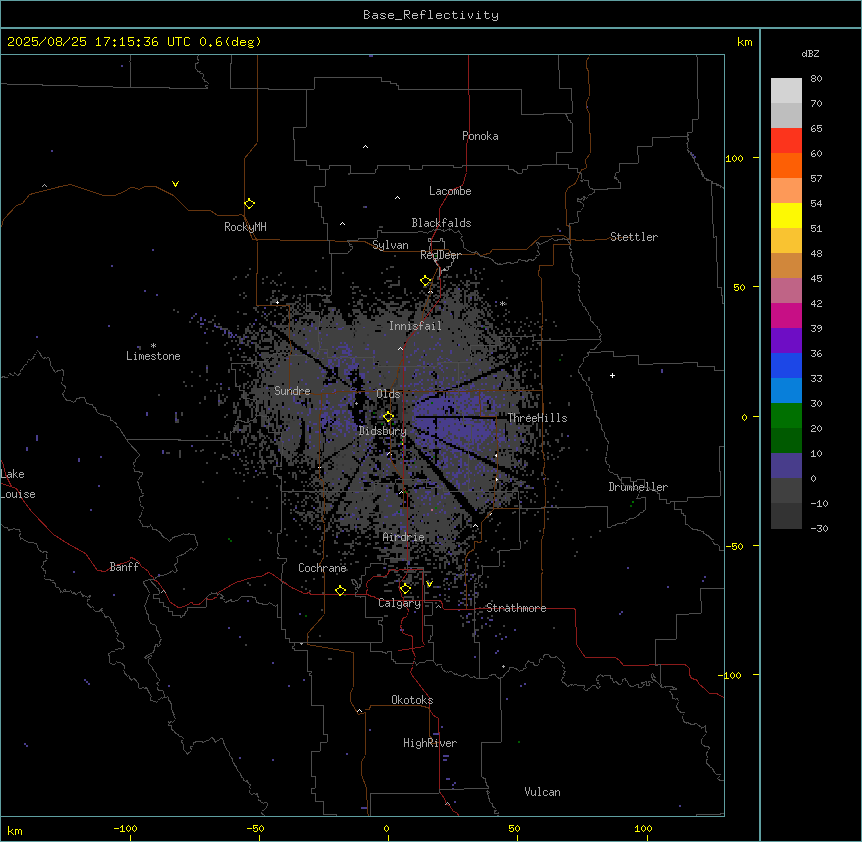Click the yellow V marker northwest of RockyMH
This screenshot has width=862, height=842.
175,184
